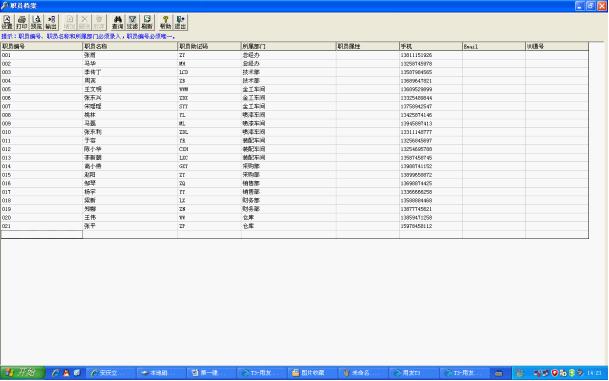Click the 职员编号 column header
This screenshot has height=381, width=609.
point(42,46)
